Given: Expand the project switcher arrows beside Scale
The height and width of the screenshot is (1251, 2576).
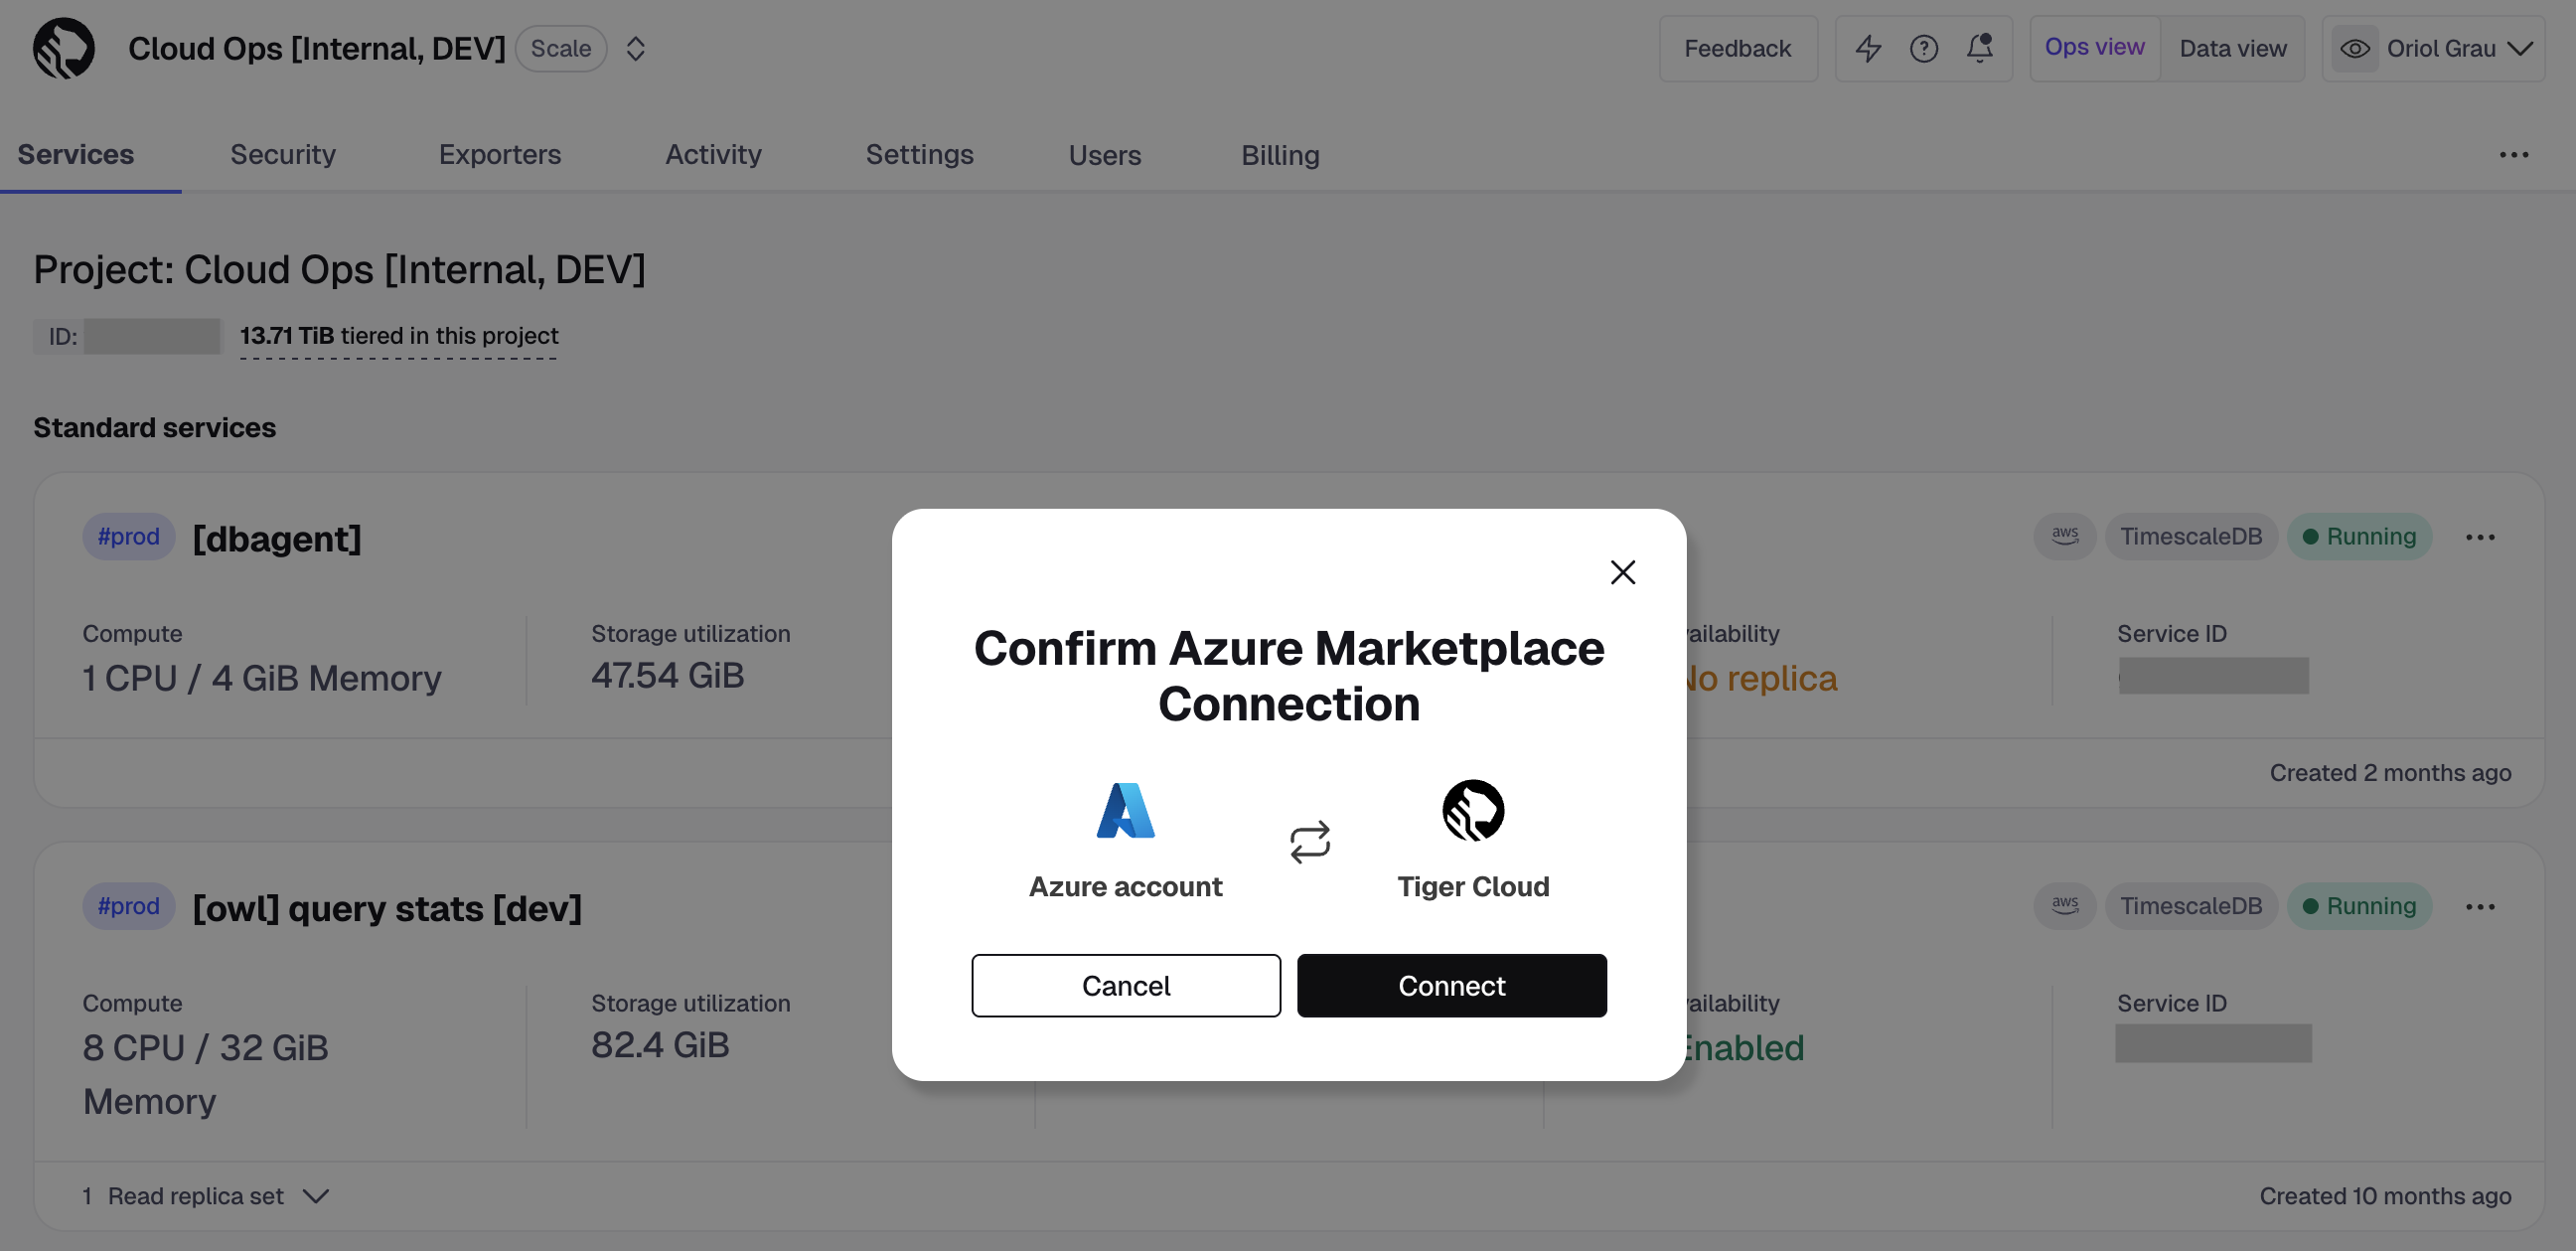Looking at the screenshot, I should click(x=636, y=48).
